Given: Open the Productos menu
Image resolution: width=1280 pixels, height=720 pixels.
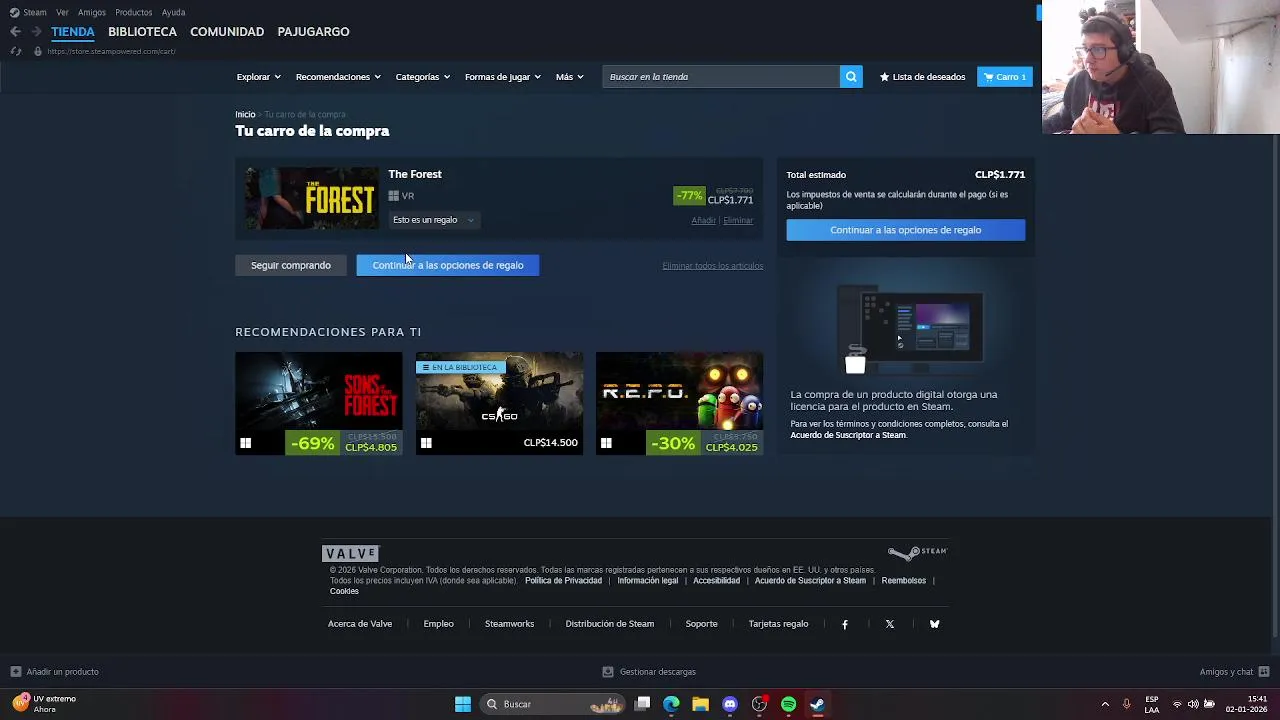Looking at the screenshot, I should 133,12.
